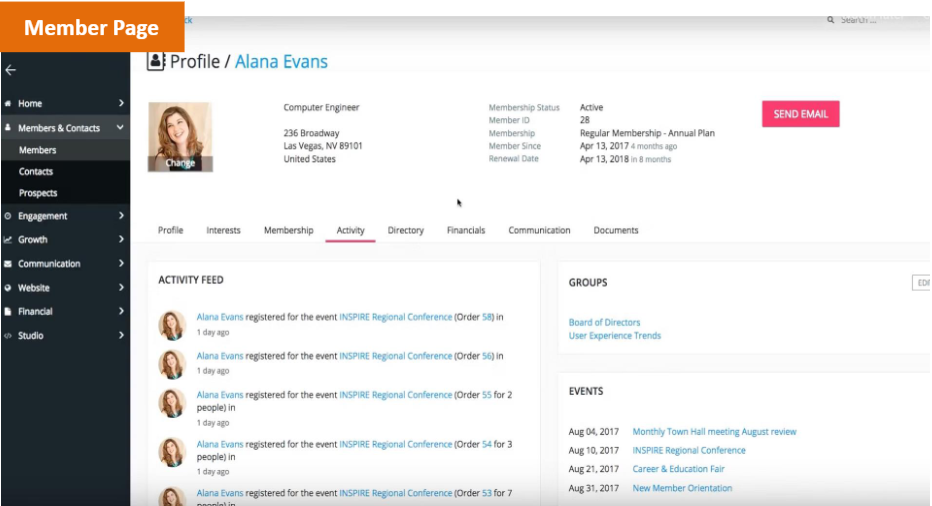The height and width of the screenshot is (506, 932).
Task: Switch to the Directory tab
Action: coord(406,231)
